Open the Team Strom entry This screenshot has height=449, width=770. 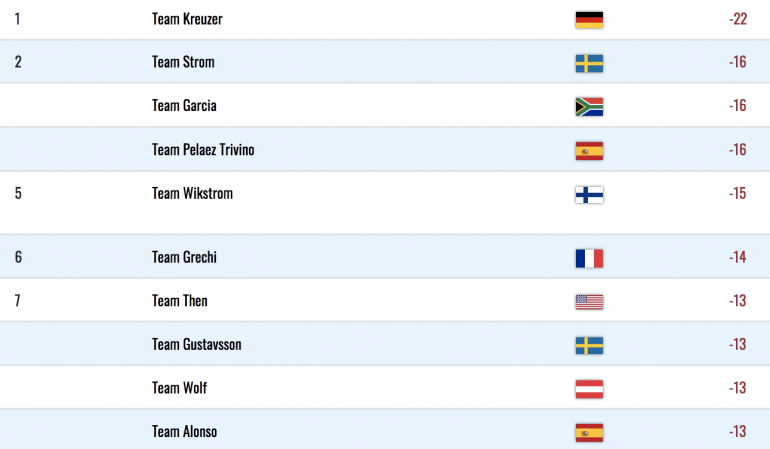[183, 62]
